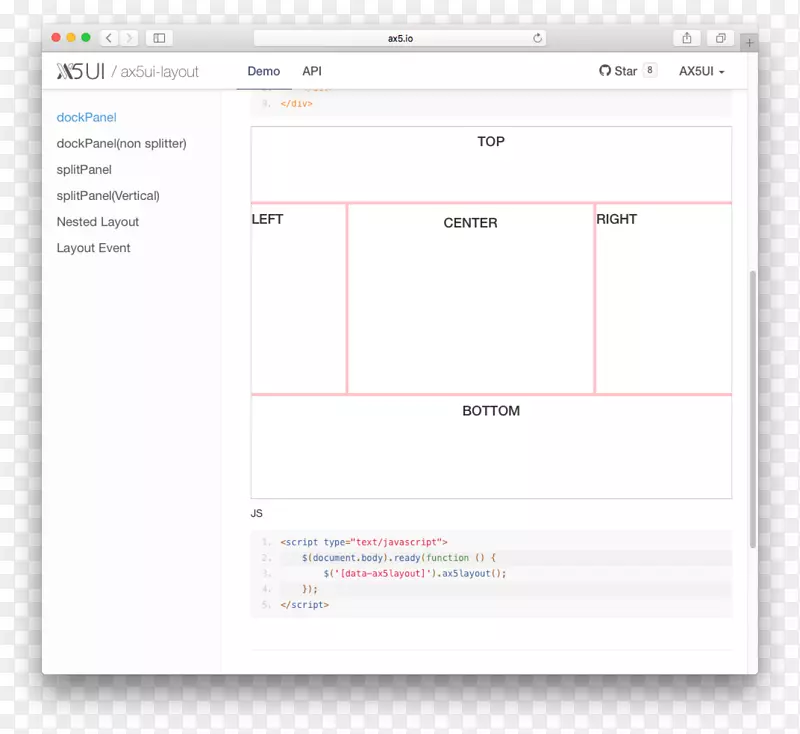Go back with Safari's back arrow
Screen dimensions: 800x734
click(109, 38)
